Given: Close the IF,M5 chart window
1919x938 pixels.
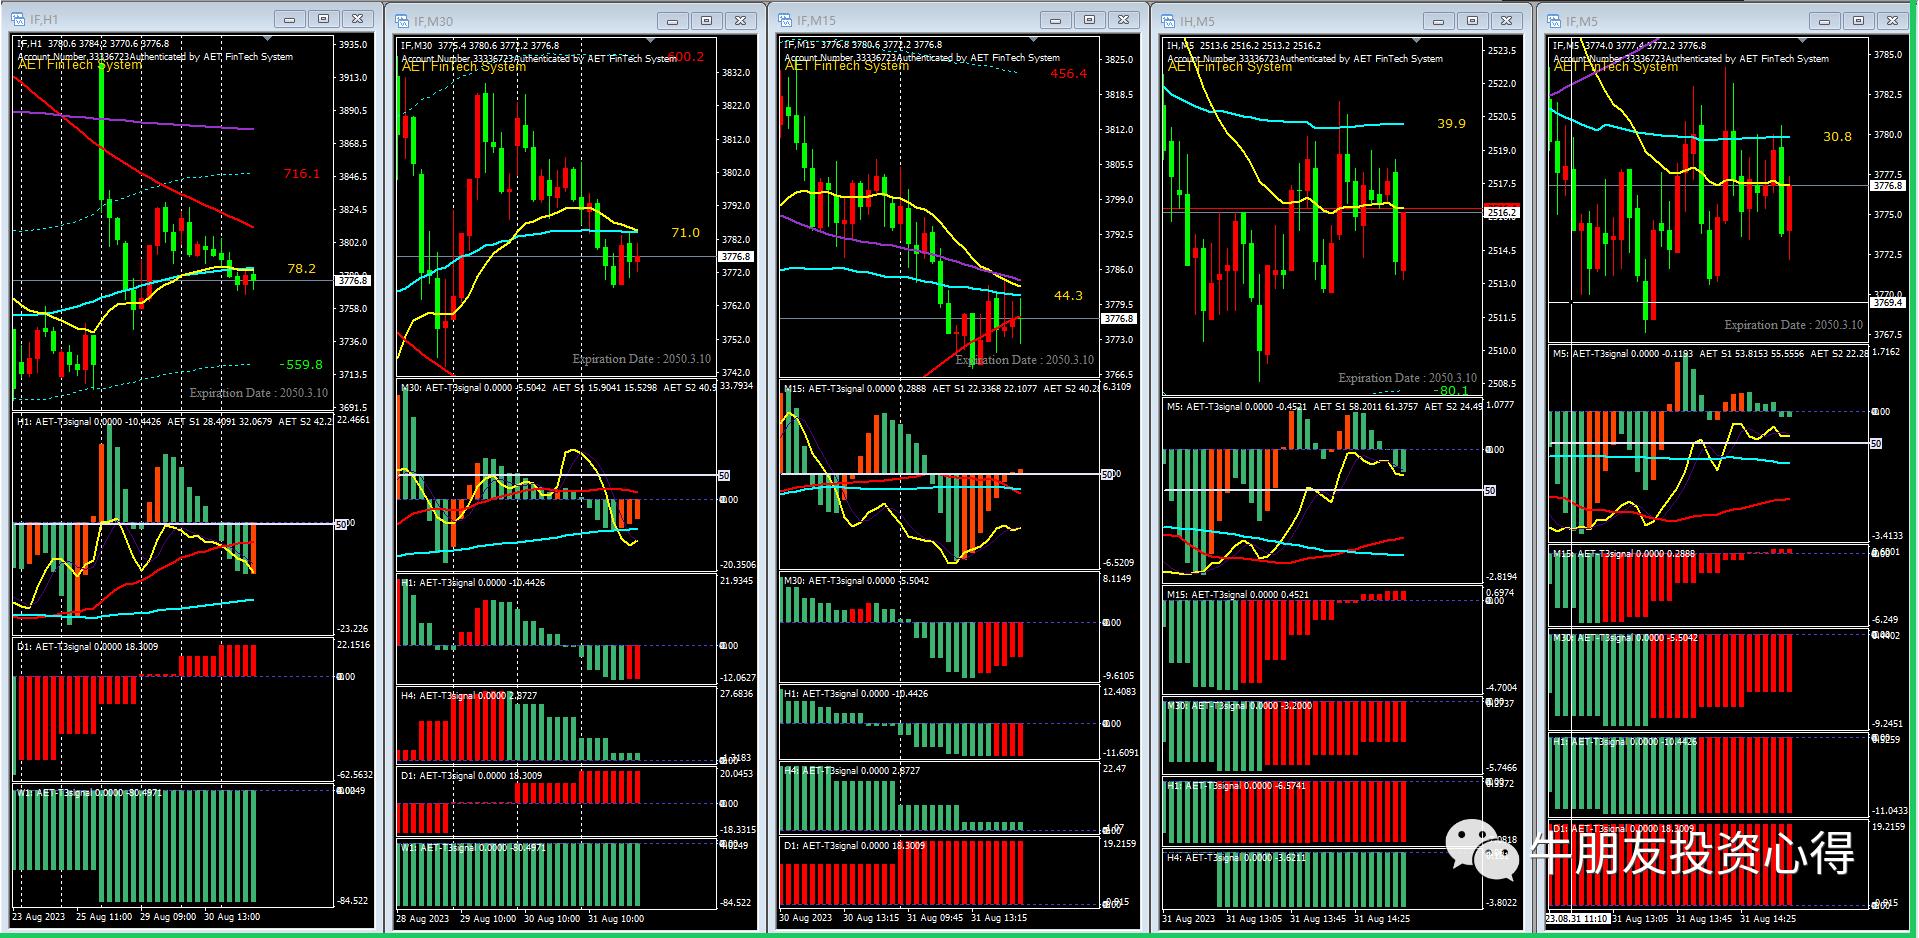Looking at the screenshot, I should pyautogui.click(x=1892, y=21).
